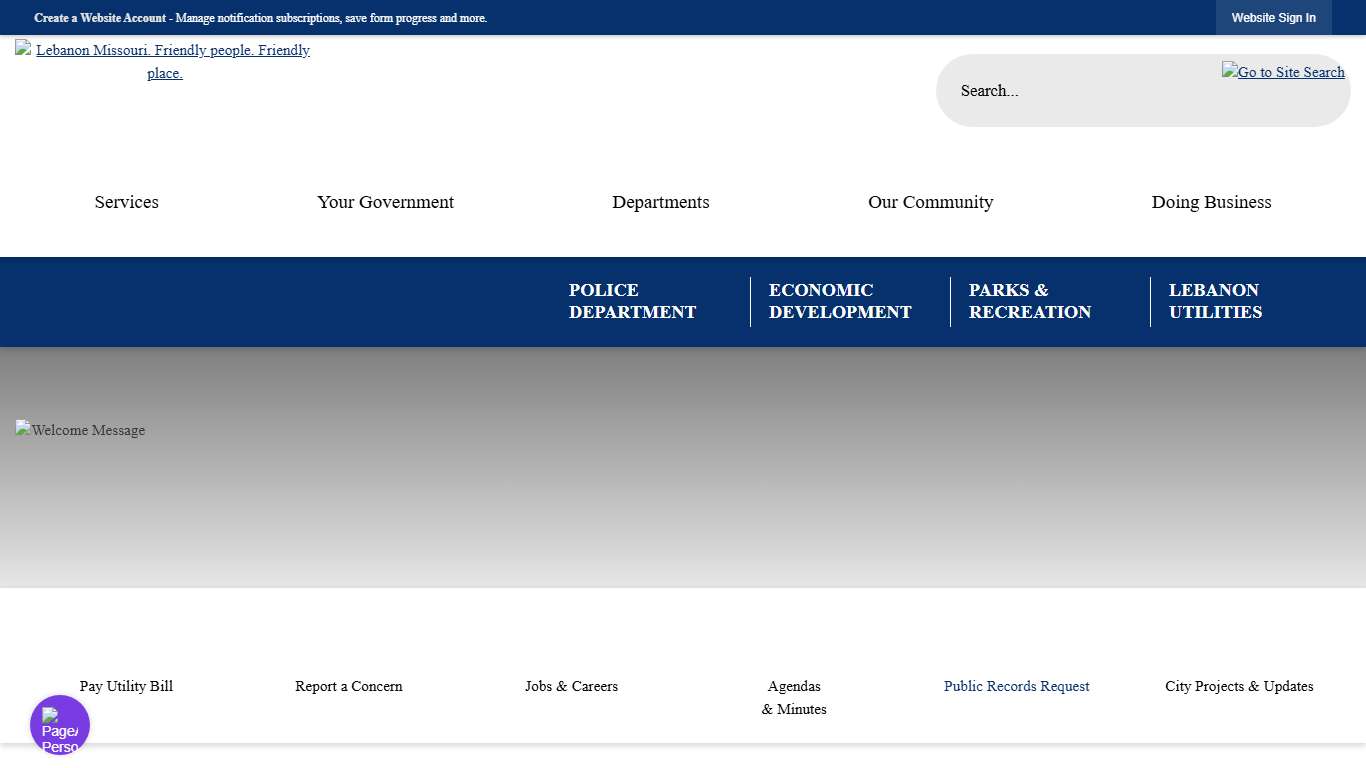Open Parks & Recreation link
This screenshot has height=768, width=1366.
[x=1029, y=301]
